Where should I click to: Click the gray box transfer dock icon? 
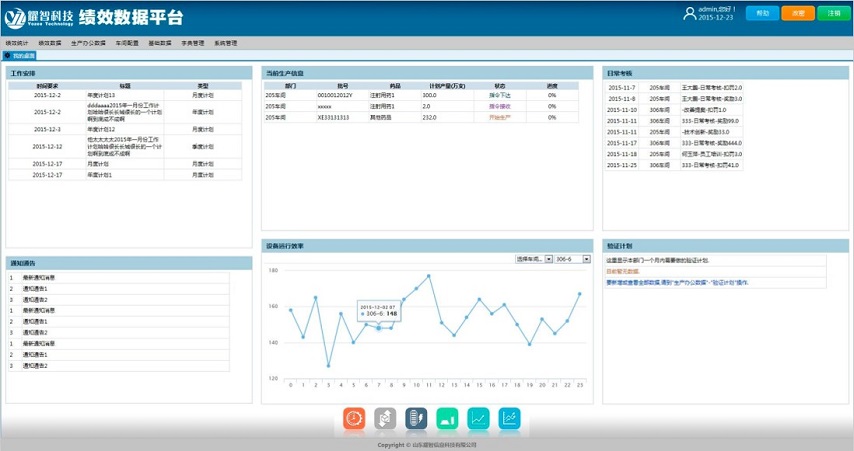point(385,419)
